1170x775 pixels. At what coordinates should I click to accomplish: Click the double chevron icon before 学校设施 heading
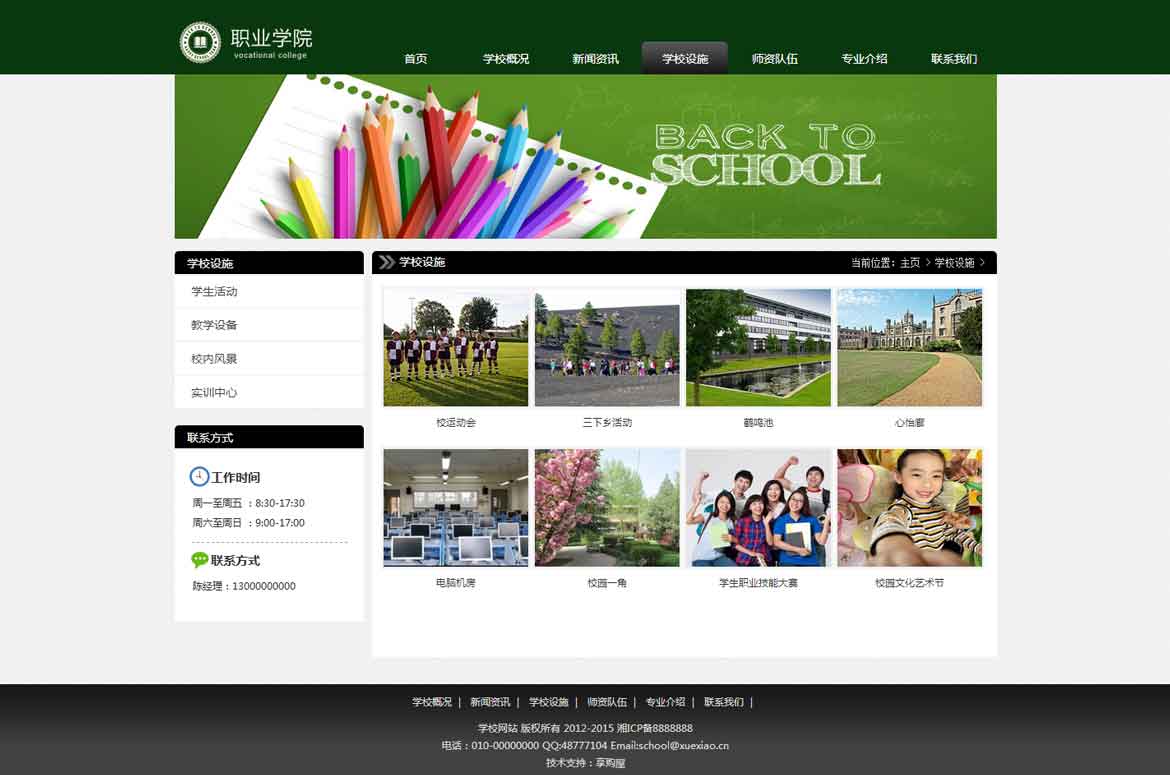pyautogui.click(x=386, y=262)
